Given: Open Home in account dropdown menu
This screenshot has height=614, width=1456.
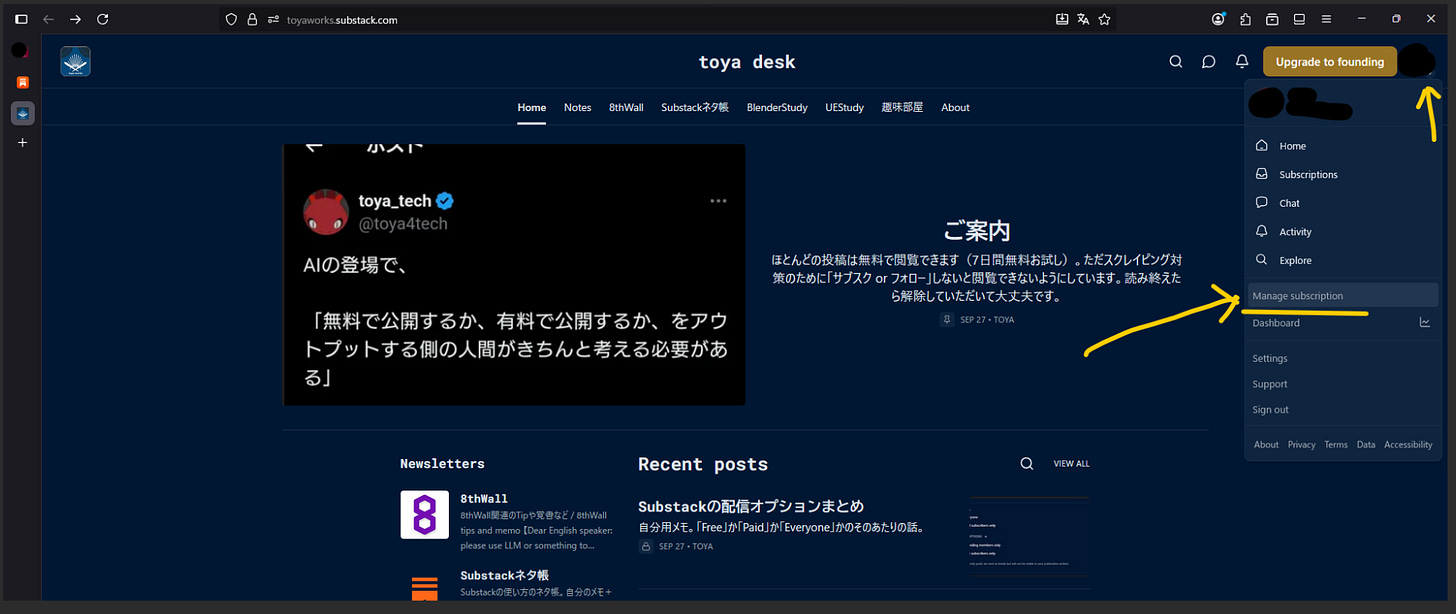Looking at the screenshot, I should pyautogui.click(x=1343, y=146).
